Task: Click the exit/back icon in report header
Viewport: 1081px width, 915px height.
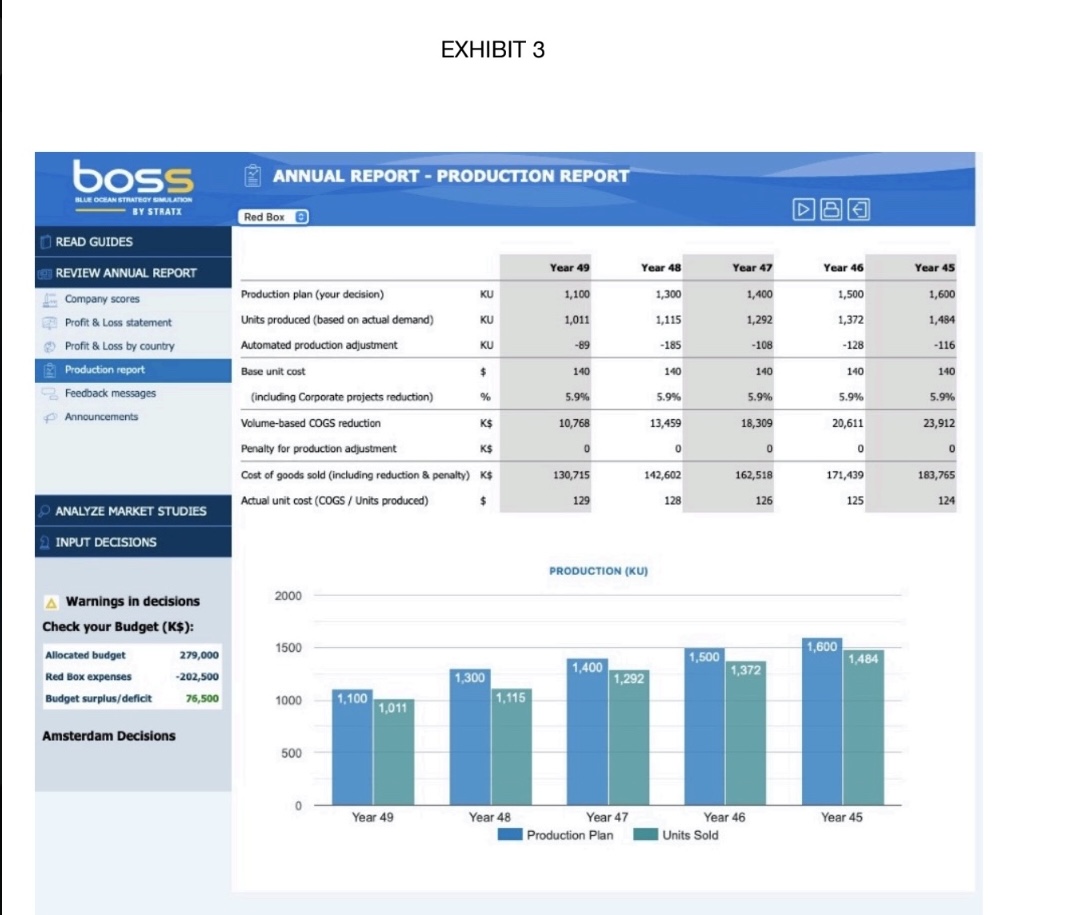Action: coord(858,209)
